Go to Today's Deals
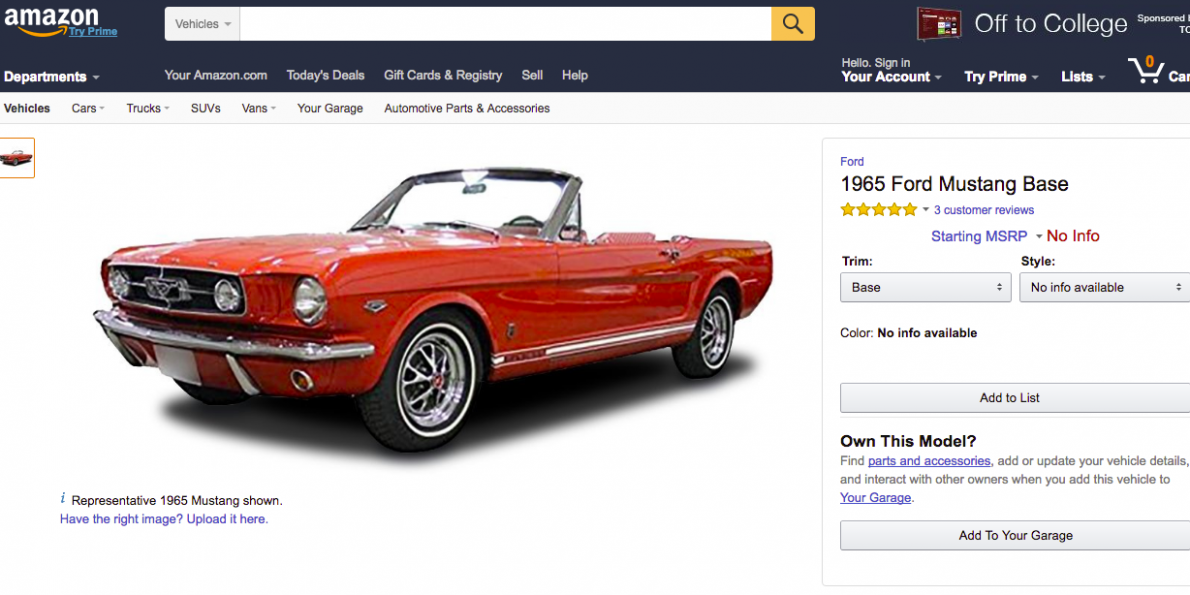 point(325,75)
